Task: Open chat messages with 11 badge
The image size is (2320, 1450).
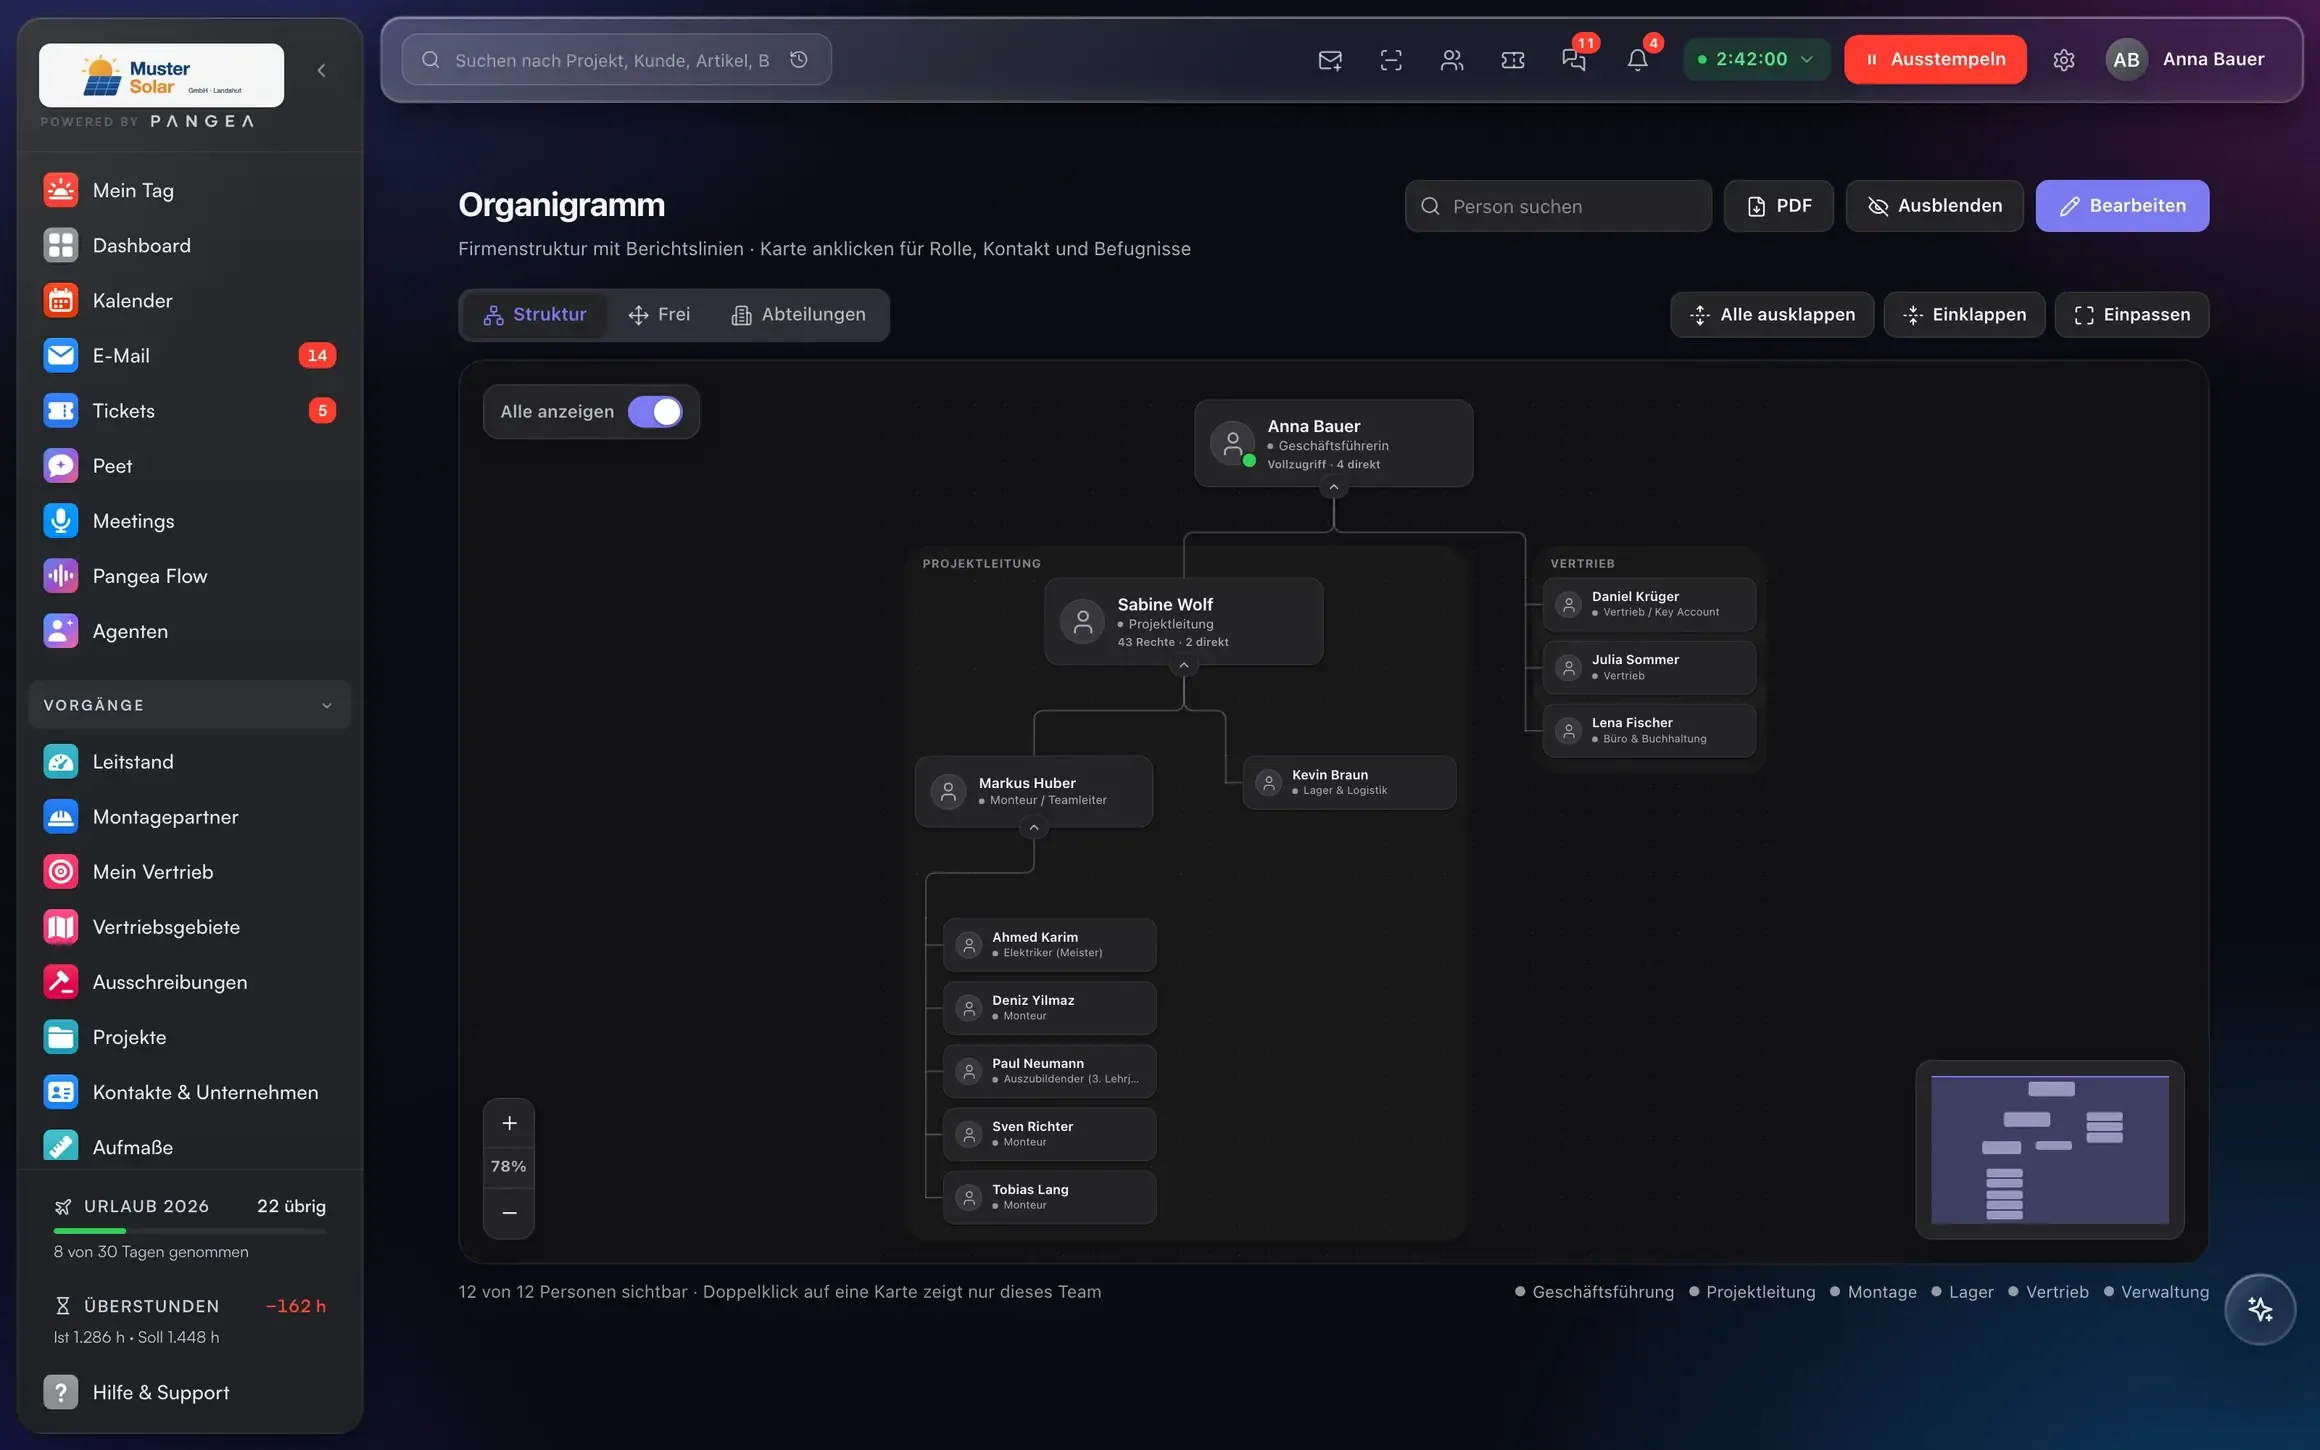Action: tap(1574, 60)
